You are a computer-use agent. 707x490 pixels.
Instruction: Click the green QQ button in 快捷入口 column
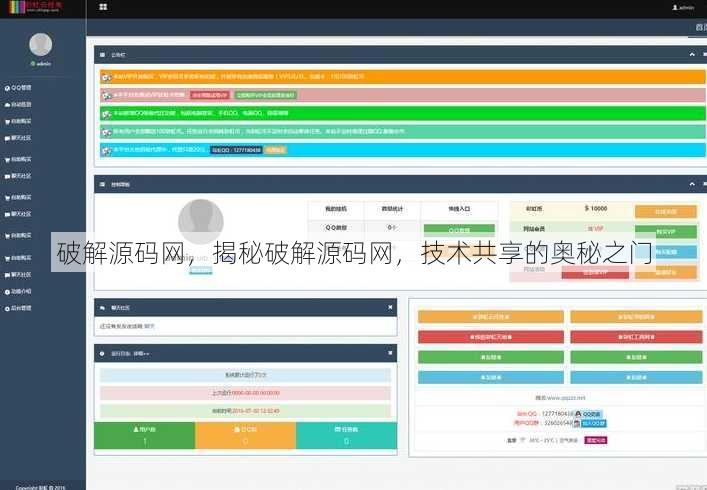coord(459,230)
